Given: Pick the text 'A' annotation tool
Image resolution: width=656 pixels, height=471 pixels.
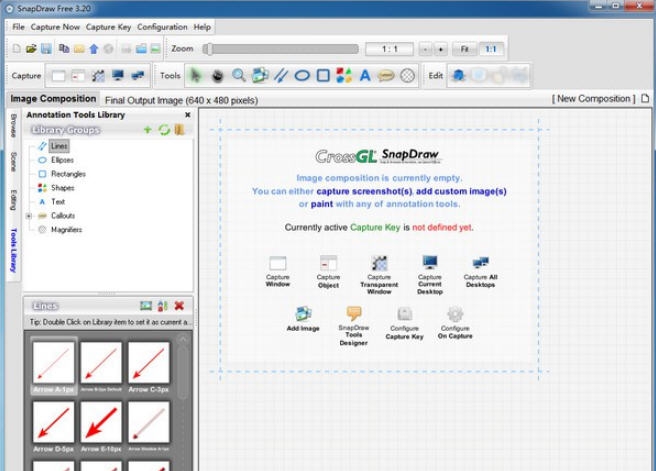Looking at the screenshot, I should click(365, 75).
